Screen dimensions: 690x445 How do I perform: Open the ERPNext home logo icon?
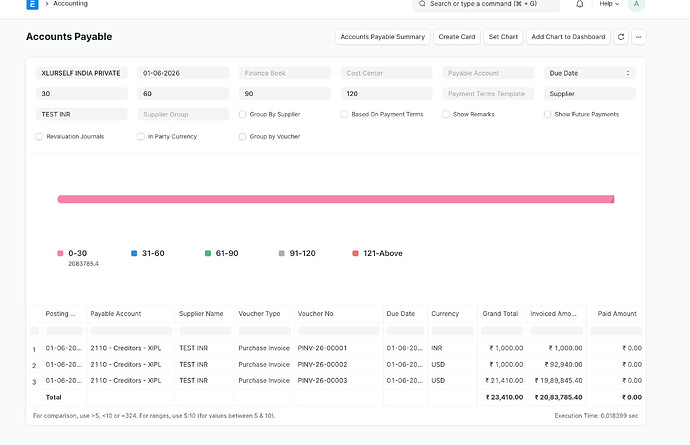point(32,4)
